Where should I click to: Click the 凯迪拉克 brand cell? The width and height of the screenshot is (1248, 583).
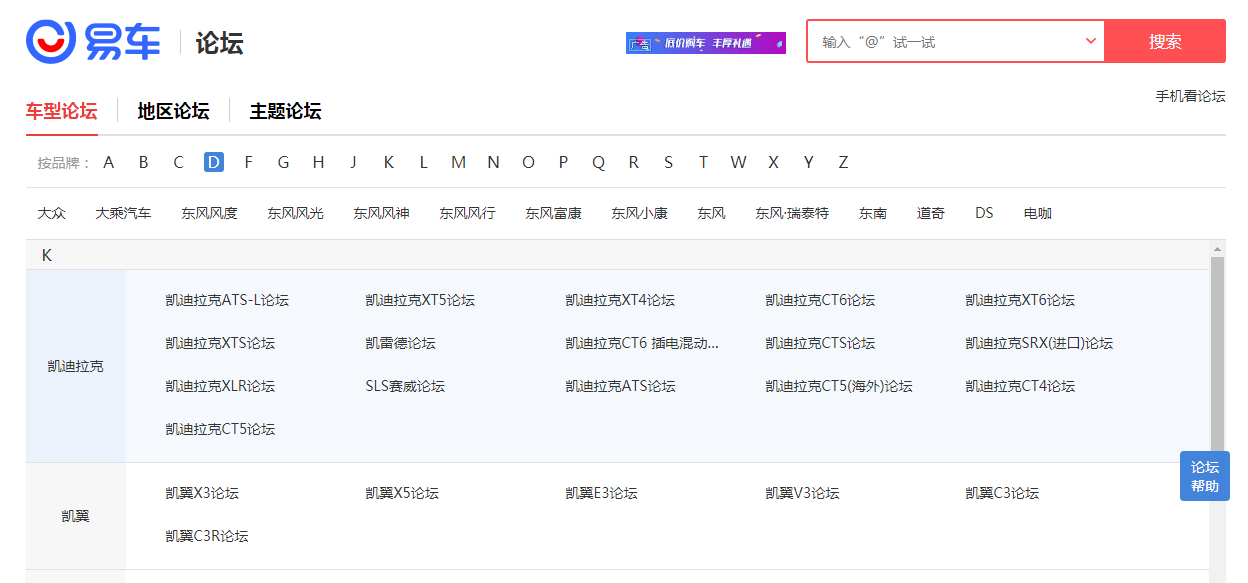point(75,366)
